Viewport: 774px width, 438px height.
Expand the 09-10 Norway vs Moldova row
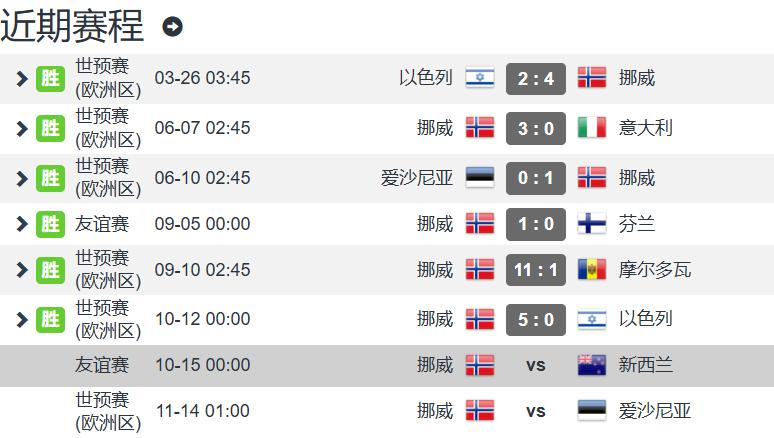(x=22, y=270)
